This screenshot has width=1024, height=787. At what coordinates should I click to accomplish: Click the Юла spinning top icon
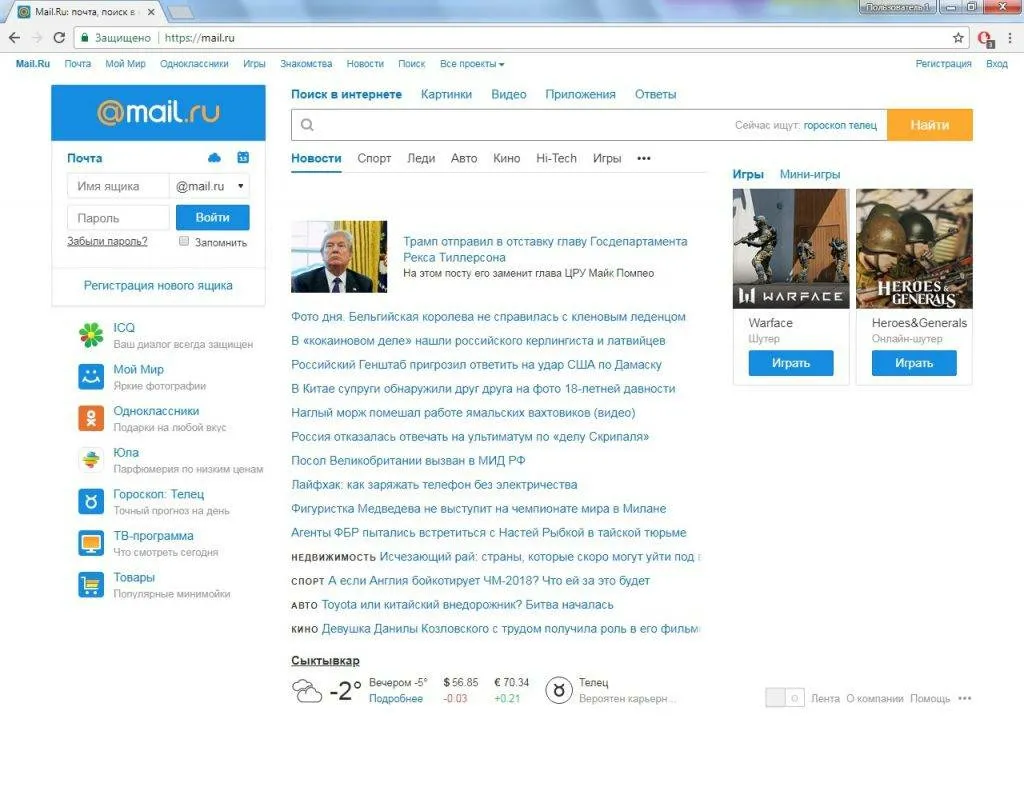[91, 460]
